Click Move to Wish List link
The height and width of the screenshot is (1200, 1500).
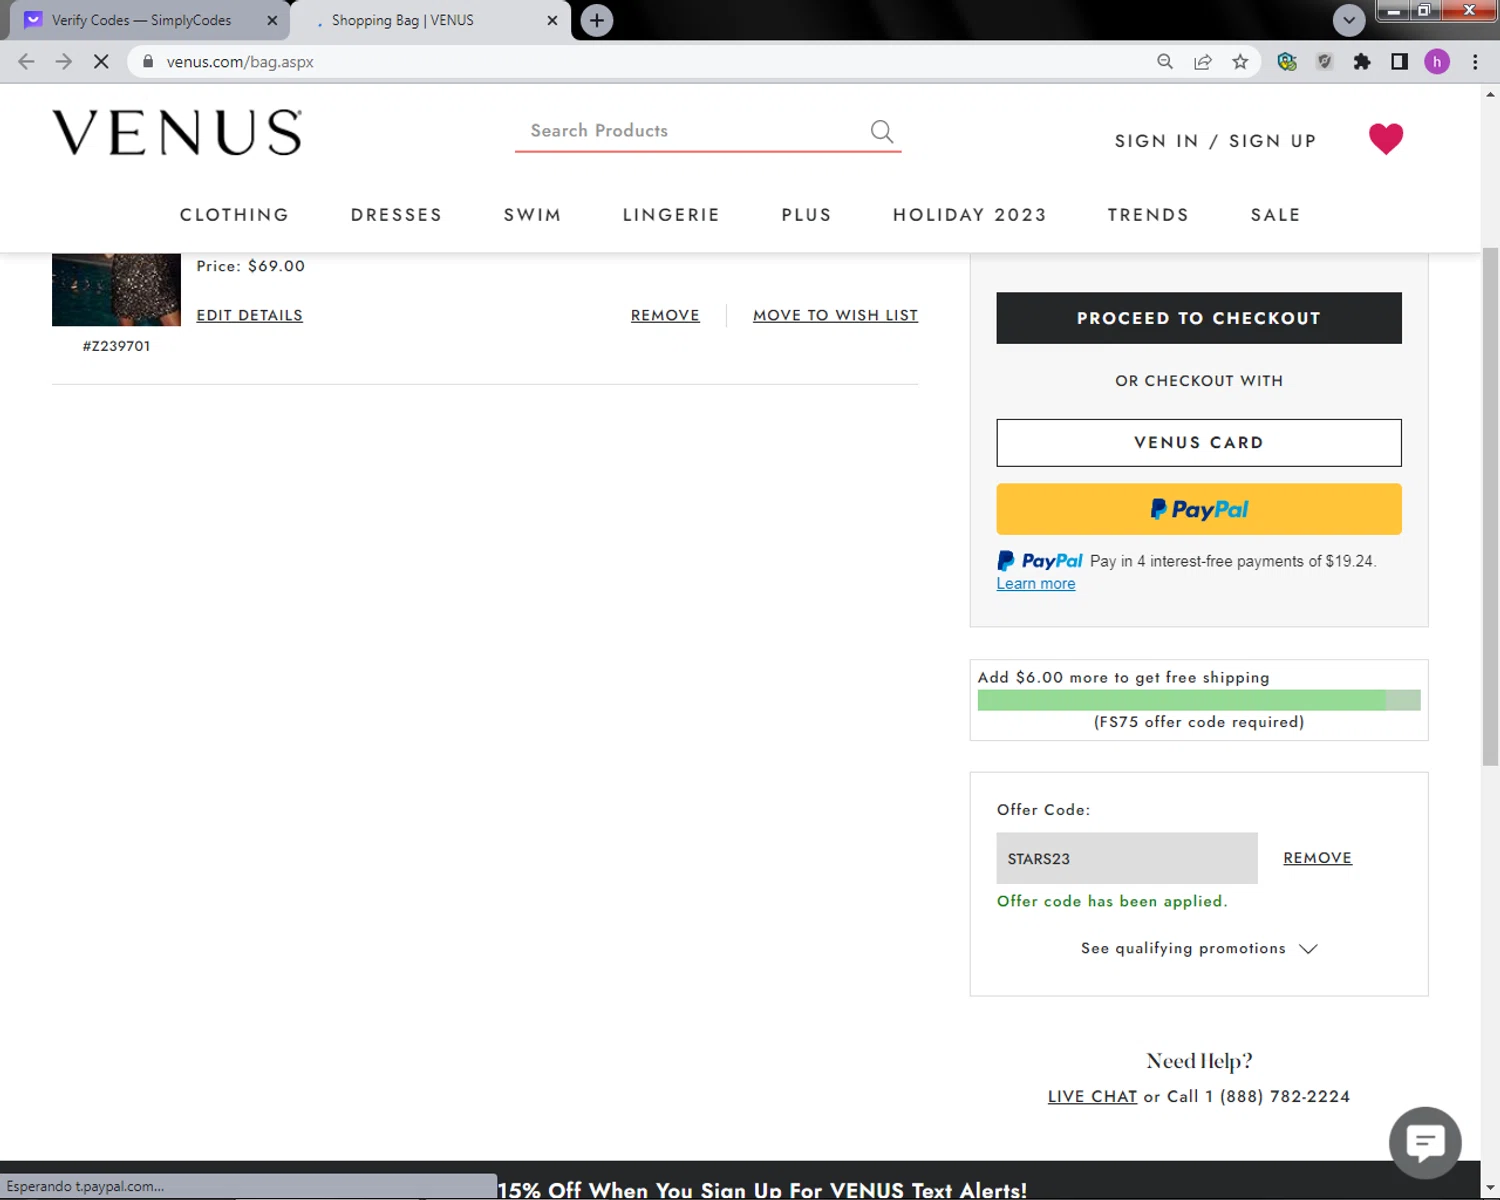(x=835, y=315)
